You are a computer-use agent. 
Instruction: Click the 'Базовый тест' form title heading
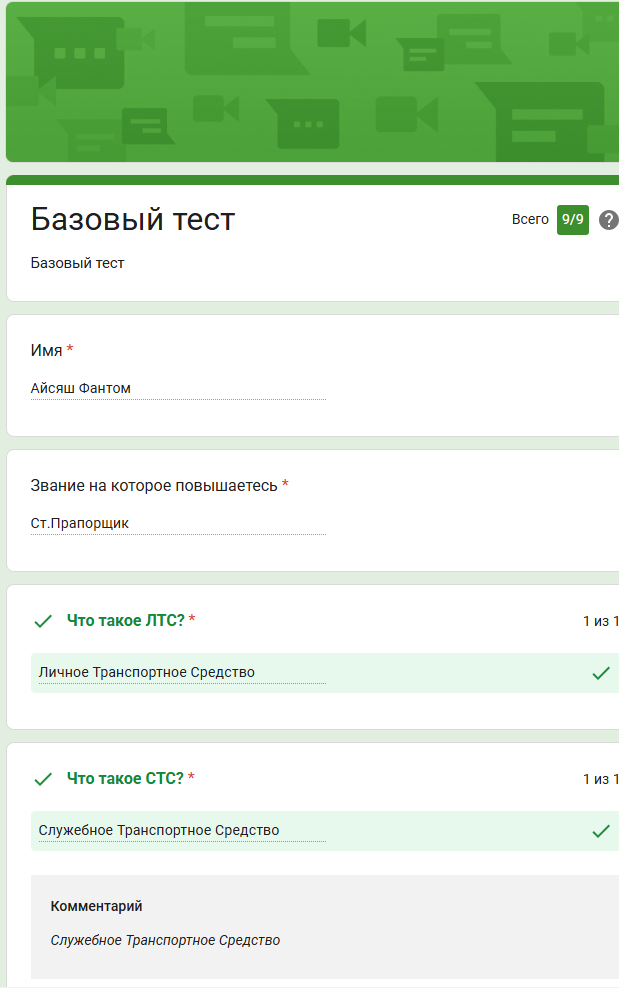click(133, 219)
